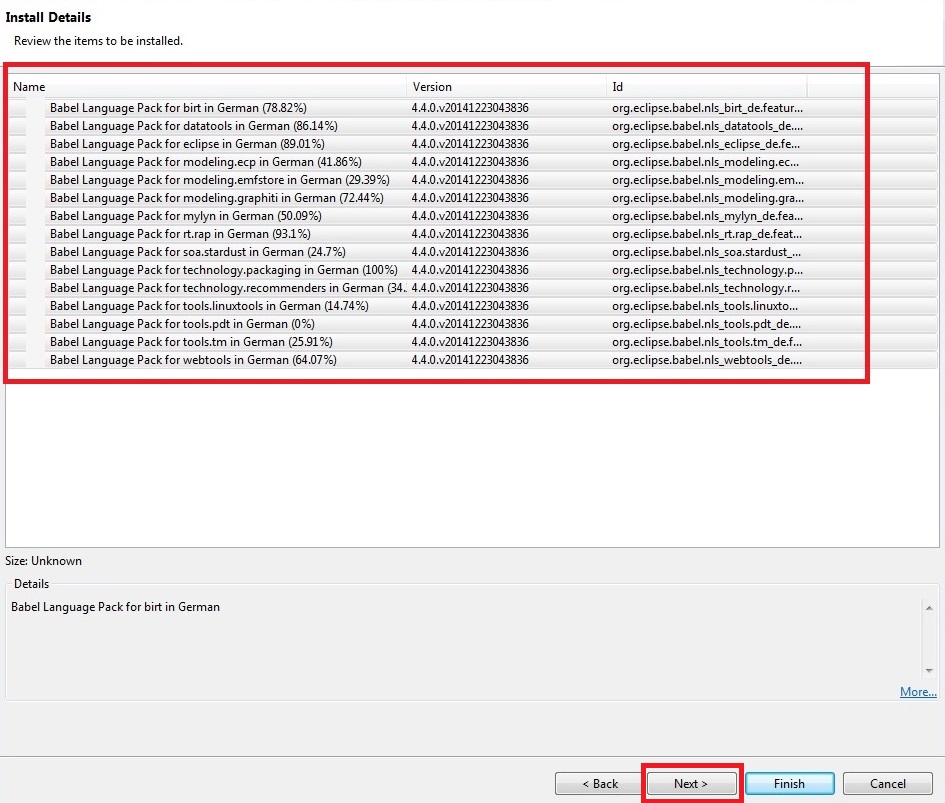Click the Id org.eclipse.babel.nls_eclipse_de.fe...

click(706, 144)
